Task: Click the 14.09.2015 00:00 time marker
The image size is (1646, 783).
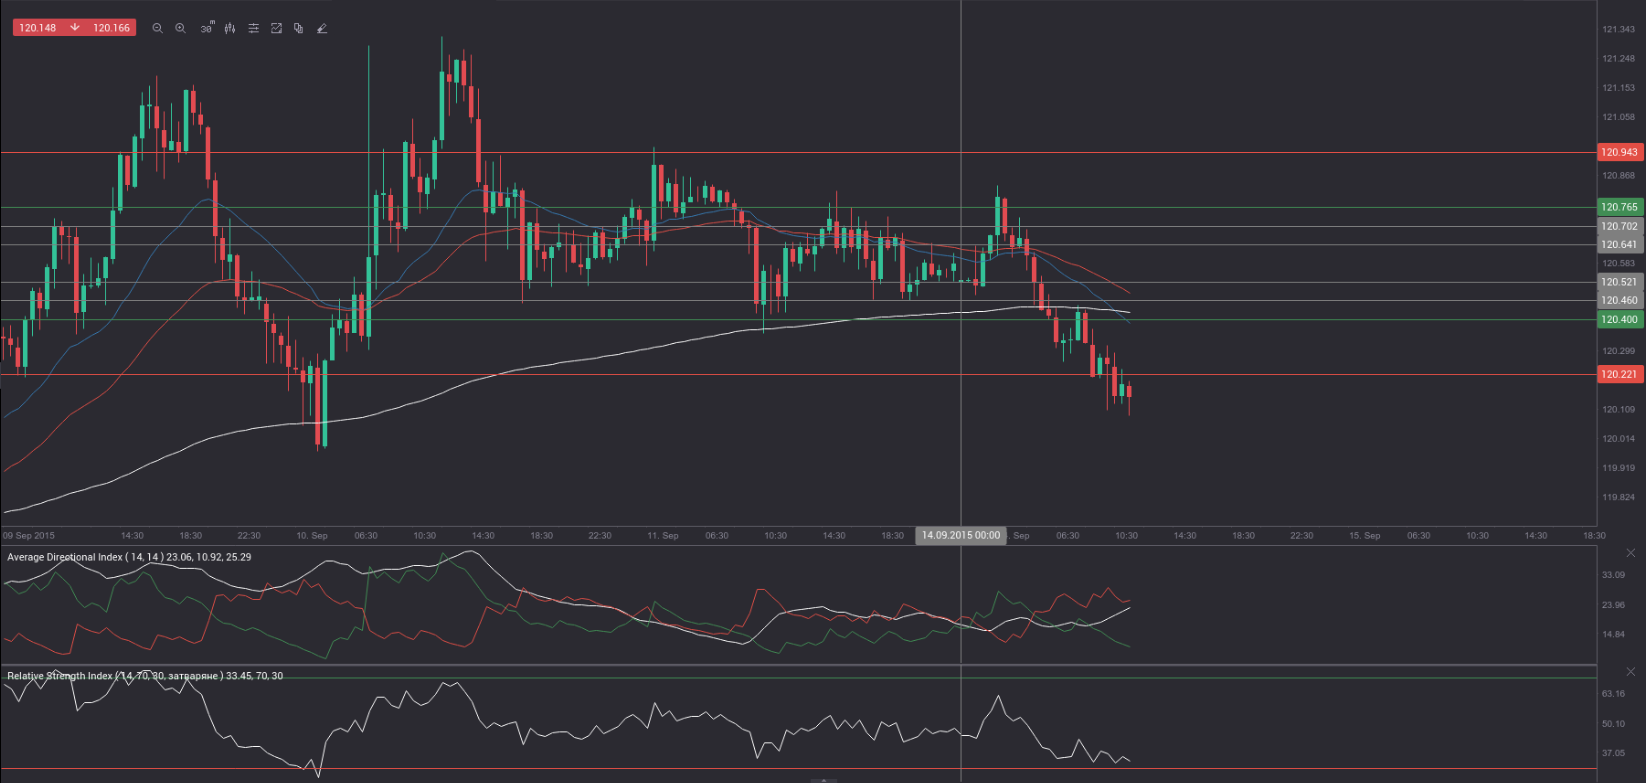Action: click(x=960, y=535)
